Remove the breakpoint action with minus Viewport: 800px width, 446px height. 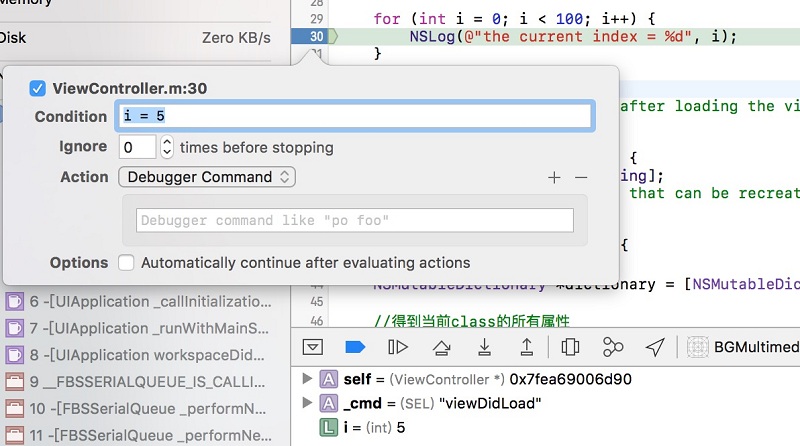click(581, 177)
